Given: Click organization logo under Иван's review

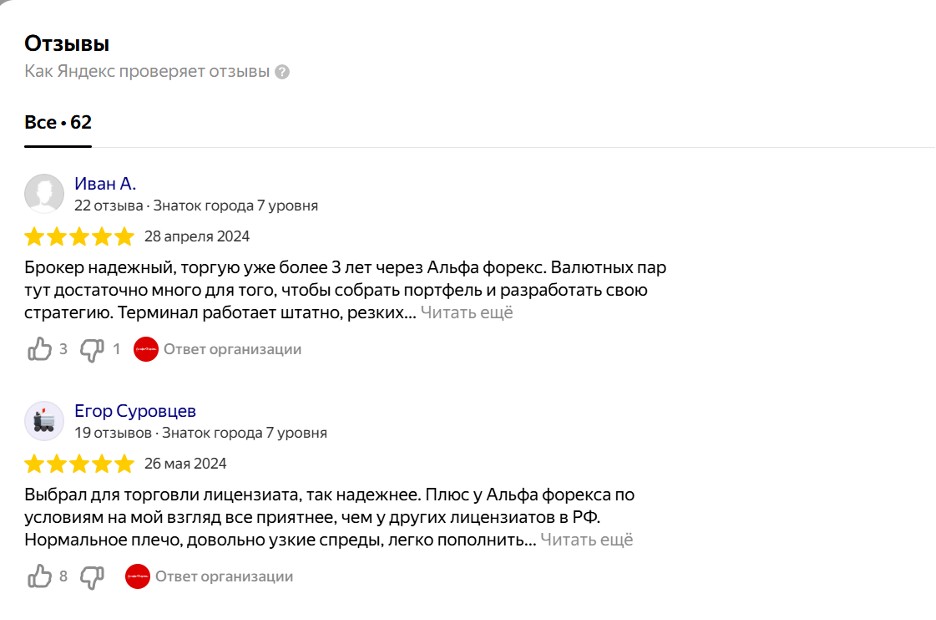Looking at the screenshot, I should pyautogui.click(x=146, y=349).
